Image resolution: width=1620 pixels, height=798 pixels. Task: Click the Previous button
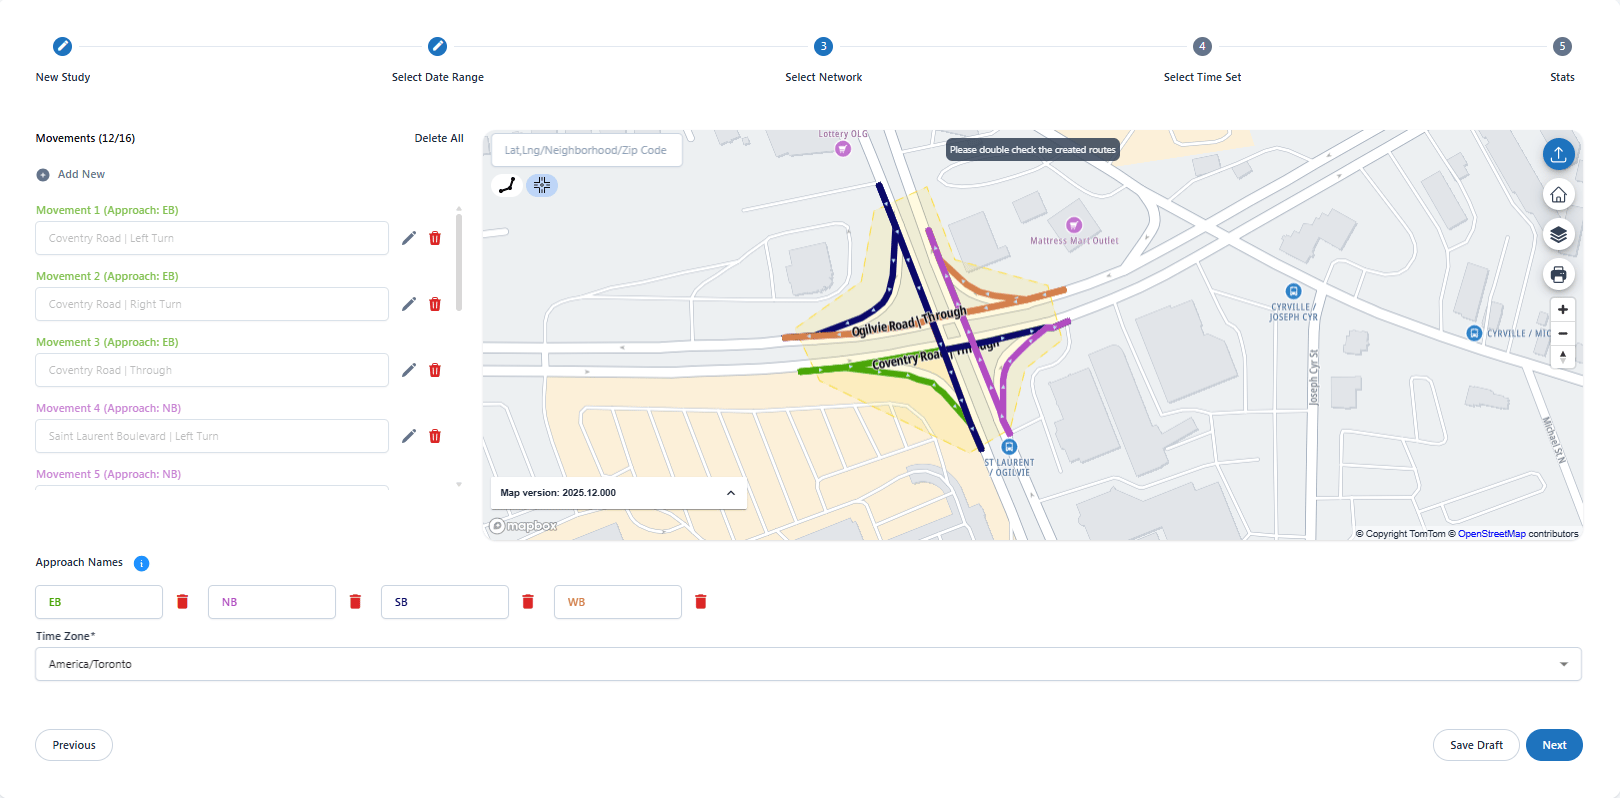click(74, 745)
